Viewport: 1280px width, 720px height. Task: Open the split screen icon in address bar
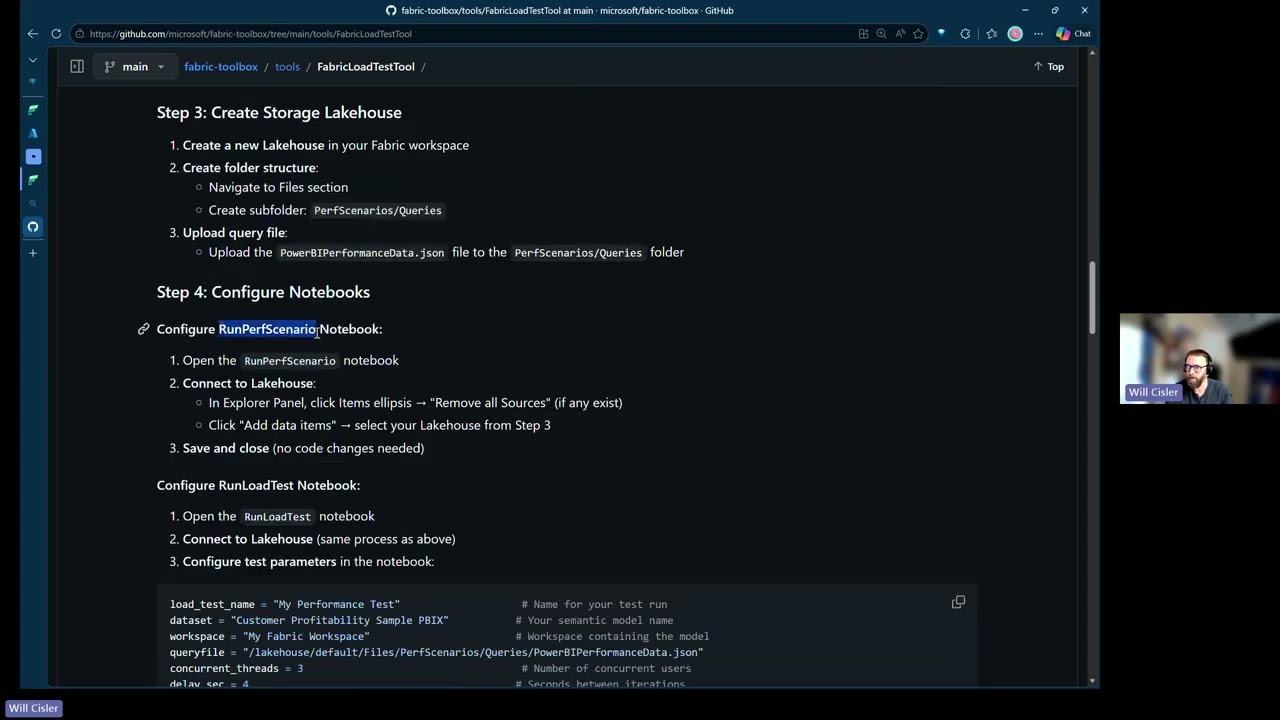(863, 34)
